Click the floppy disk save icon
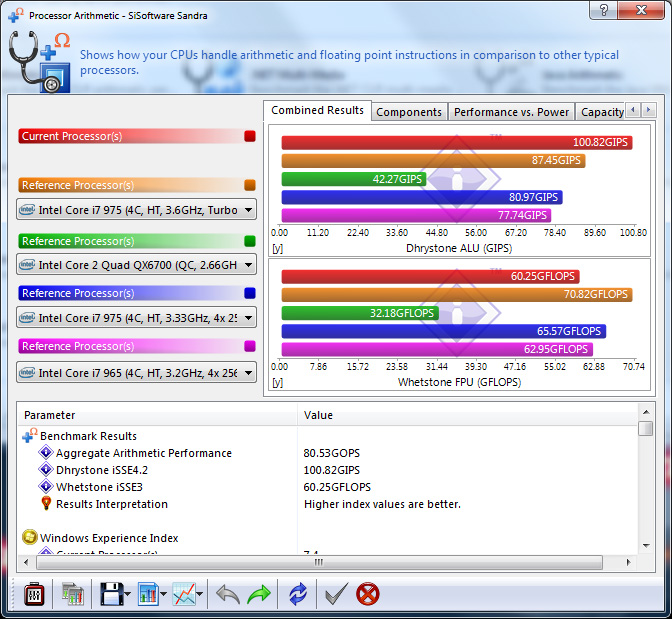672x619 pixels. (x=111, y=594)
